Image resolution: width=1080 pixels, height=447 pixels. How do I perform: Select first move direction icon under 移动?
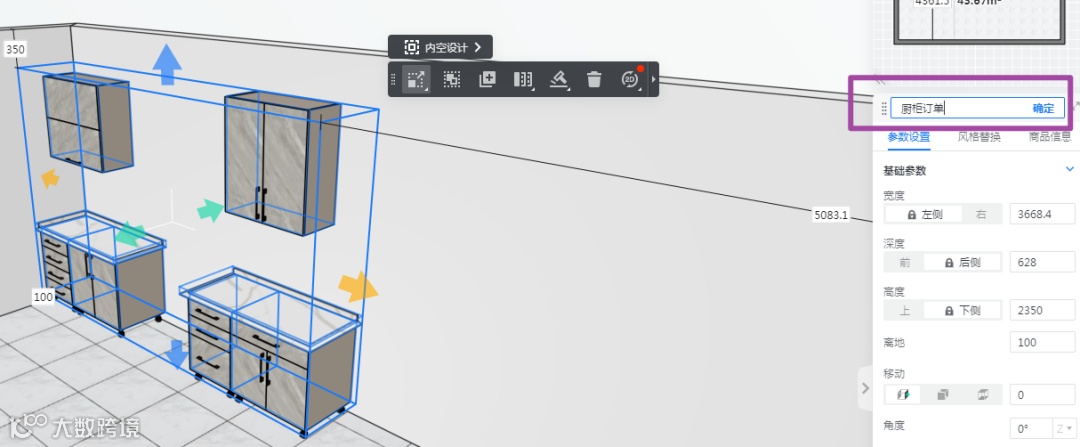tap(903, 395)
